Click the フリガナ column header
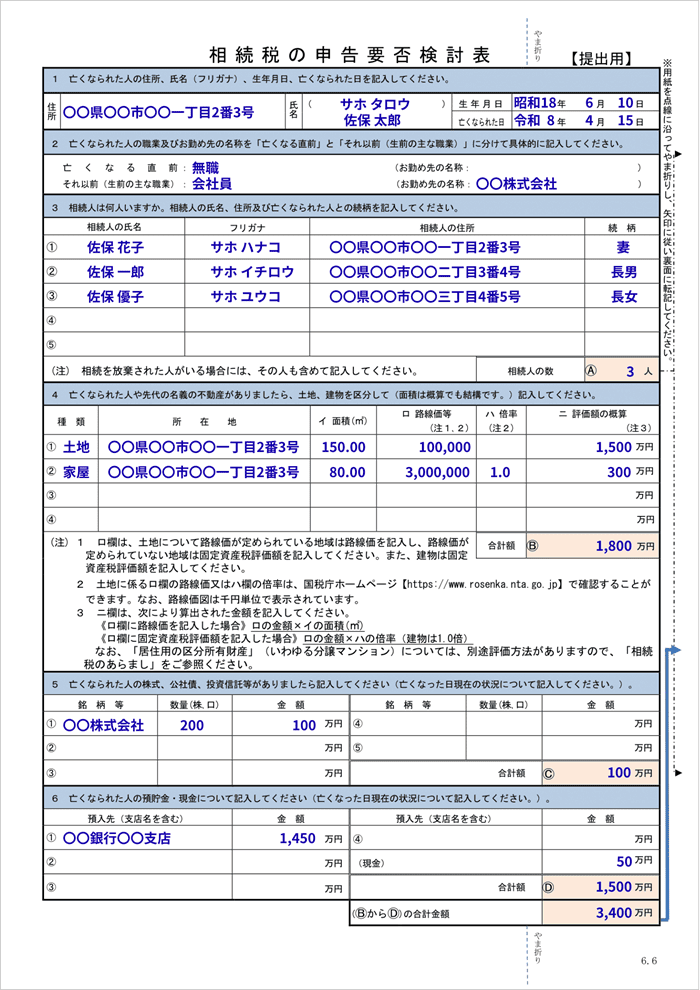The image size is (700, 990). (x=247, y=227)
